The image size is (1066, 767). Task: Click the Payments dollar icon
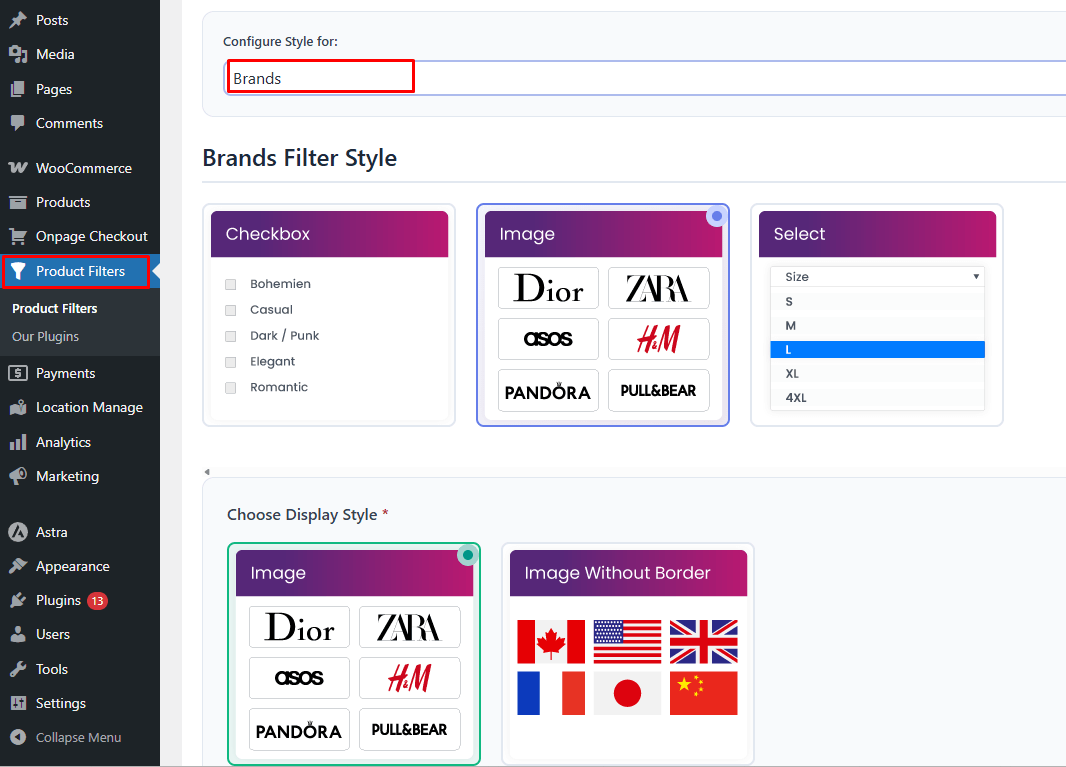[x=18, y=373]
